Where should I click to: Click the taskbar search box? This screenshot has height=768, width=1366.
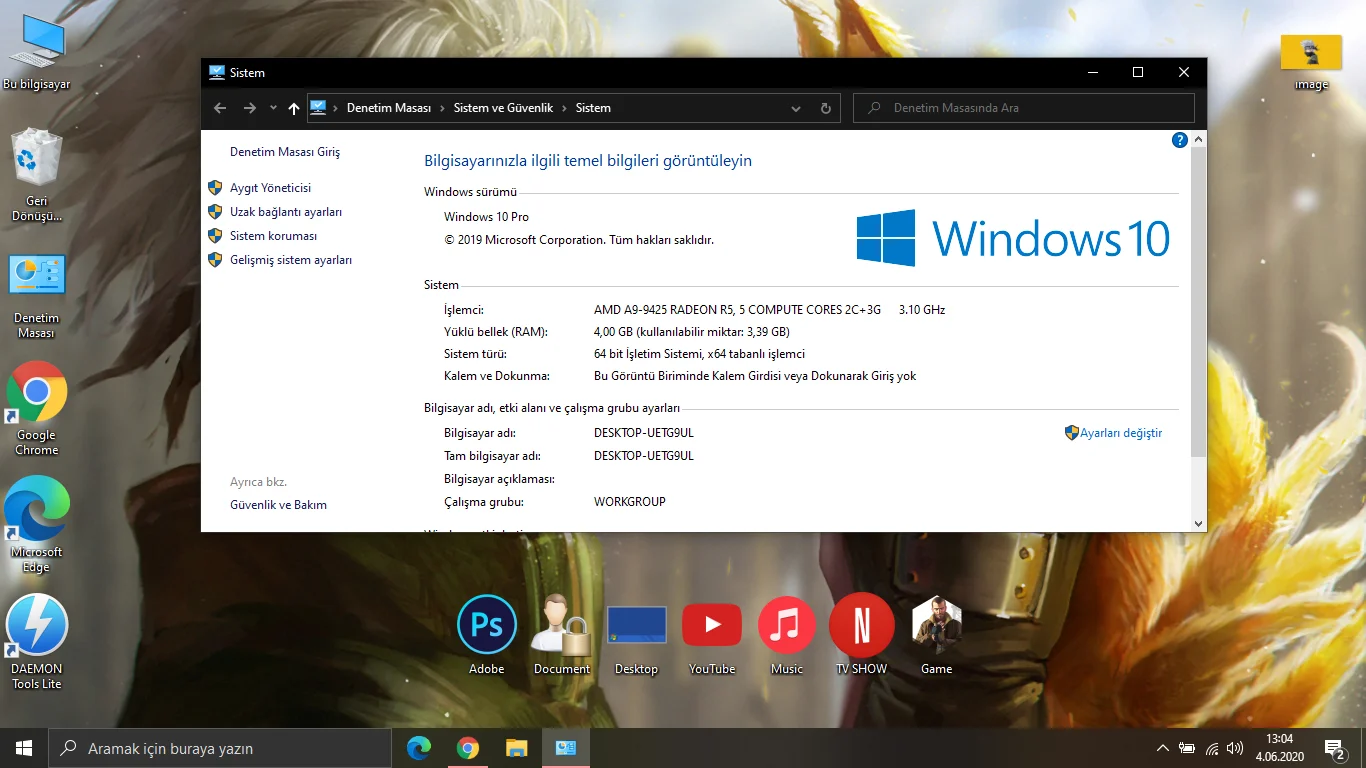(220, 748)
